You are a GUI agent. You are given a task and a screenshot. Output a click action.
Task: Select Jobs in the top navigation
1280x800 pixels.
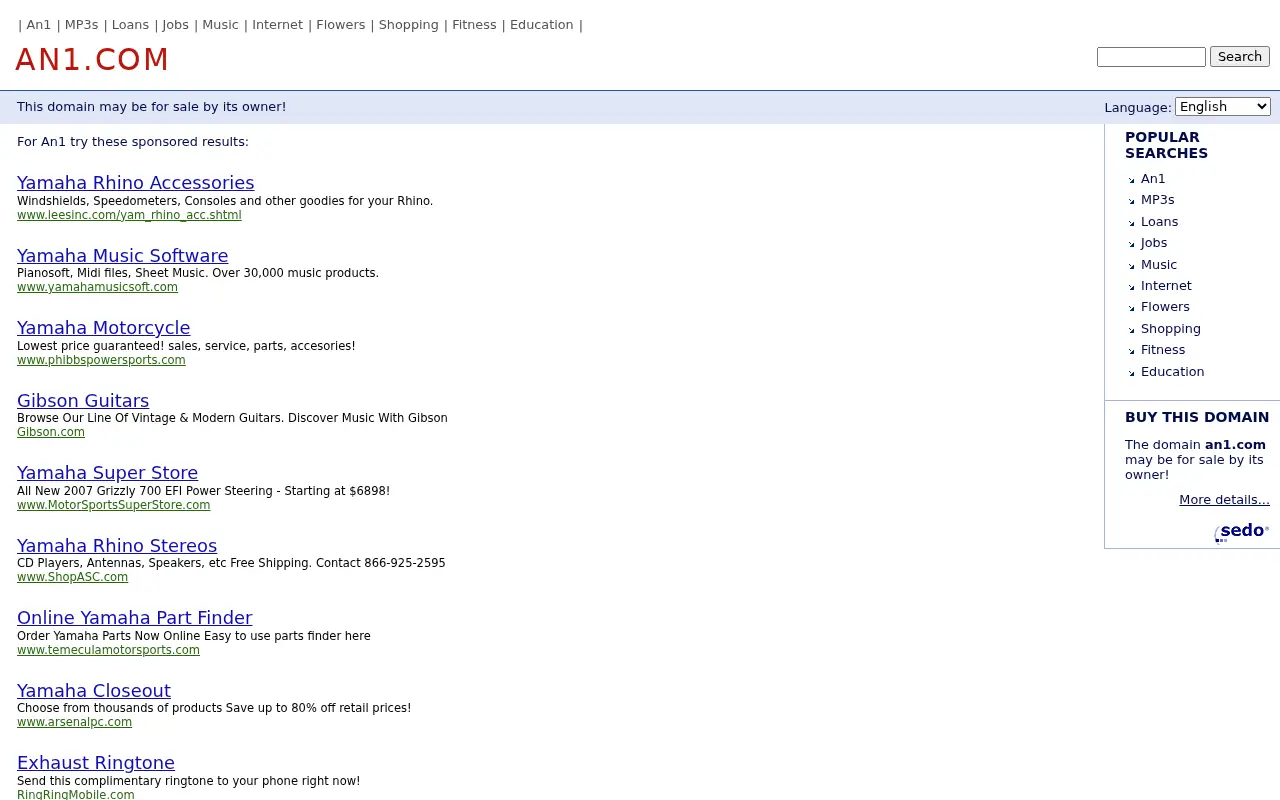pyautogui.click(x=176, y=25)
